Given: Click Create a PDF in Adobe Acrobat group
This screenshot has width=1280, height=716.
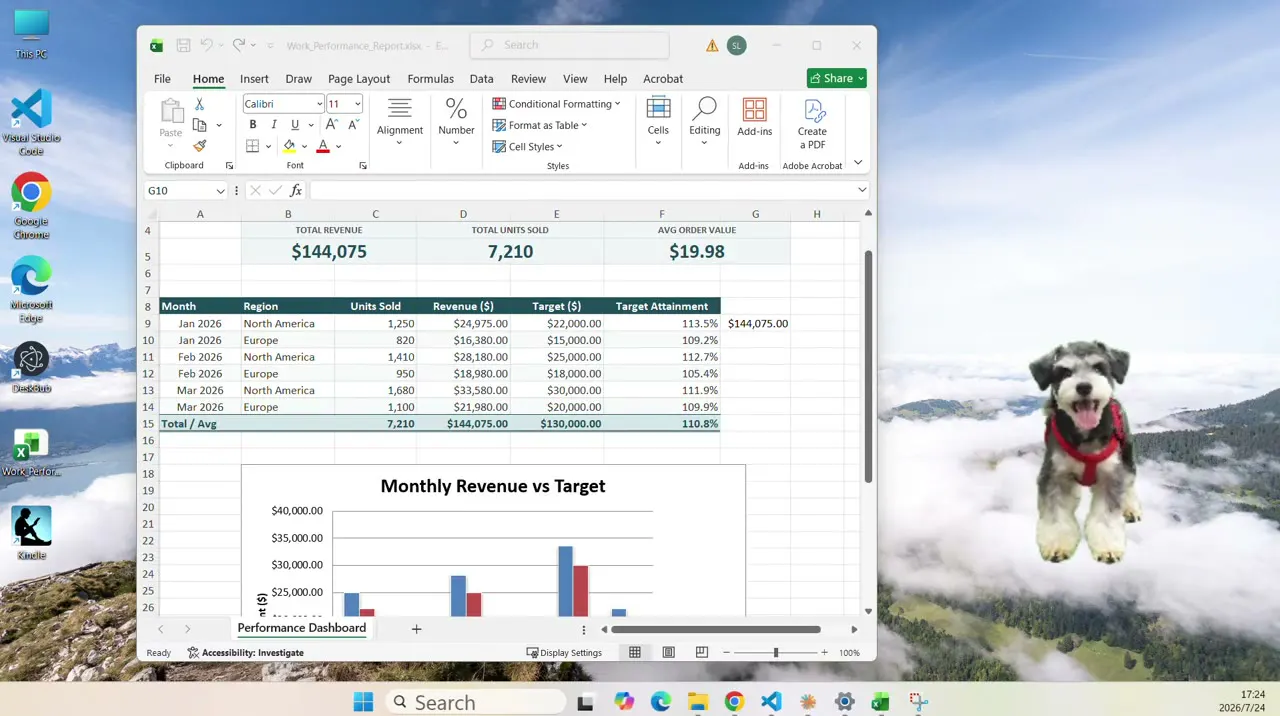Looking at the screenshot, I should pyautogui.click(x=812, y=124).
